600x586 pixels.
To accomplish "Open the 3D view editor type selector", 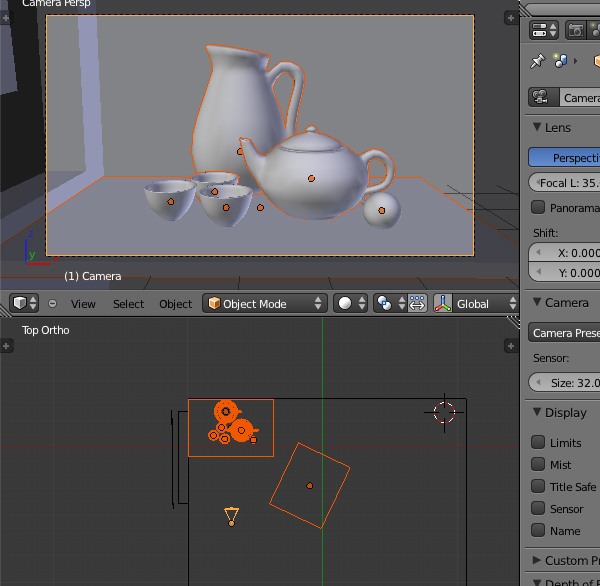I will pos(24,304).
